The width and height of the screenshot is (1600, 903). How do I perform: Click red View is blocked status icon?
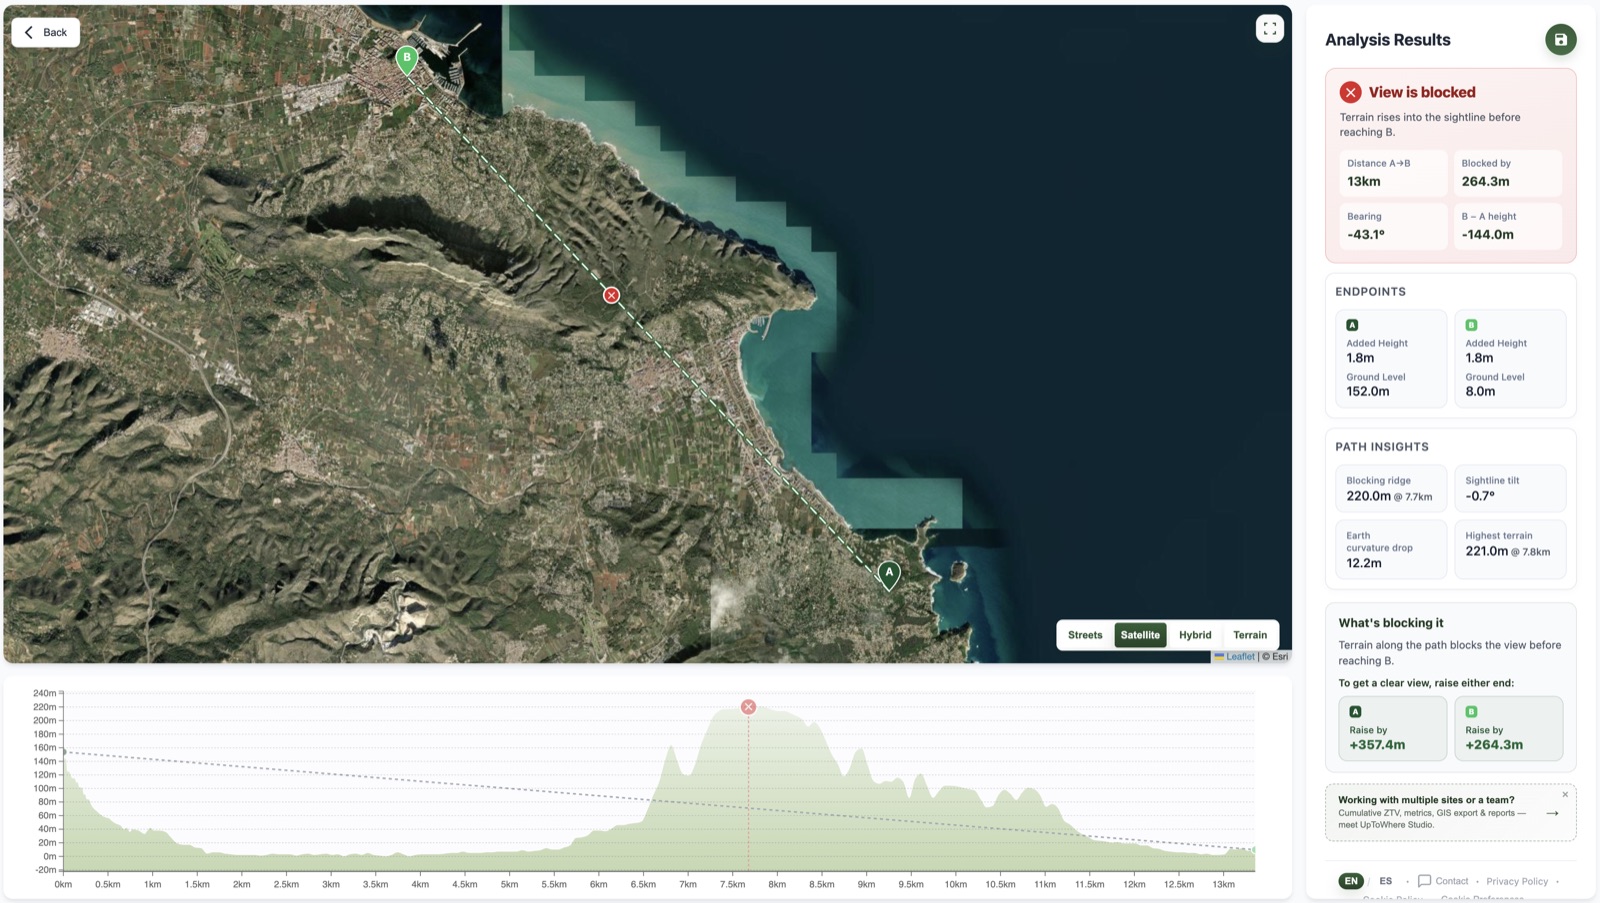click(1350, 92)
